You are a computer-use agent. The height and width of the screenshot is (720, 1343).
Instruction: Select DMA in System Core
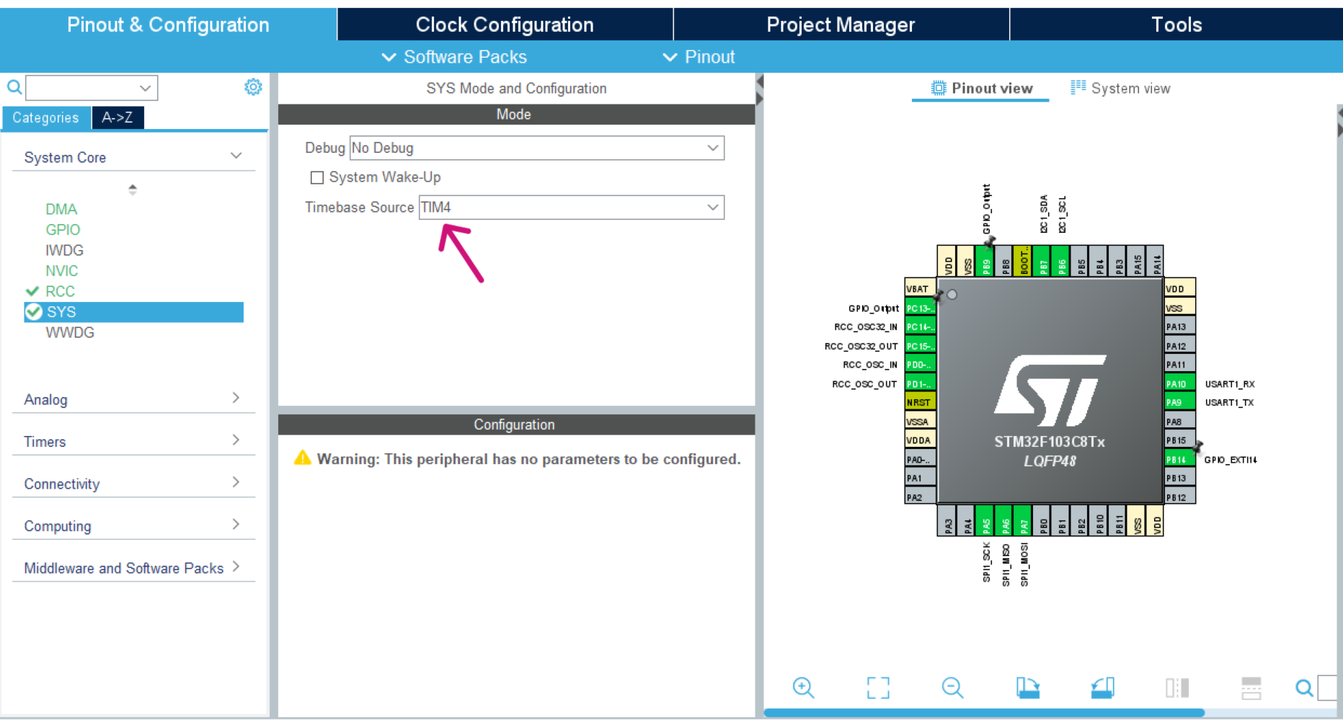tap(61, 209)
